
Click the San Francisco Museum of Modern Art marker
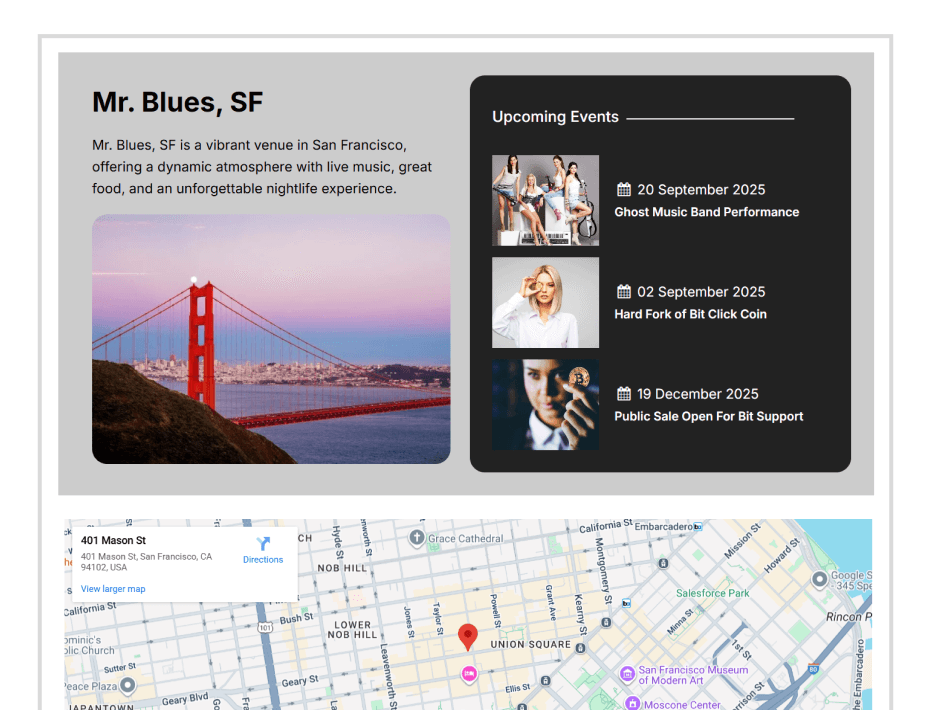627,675
